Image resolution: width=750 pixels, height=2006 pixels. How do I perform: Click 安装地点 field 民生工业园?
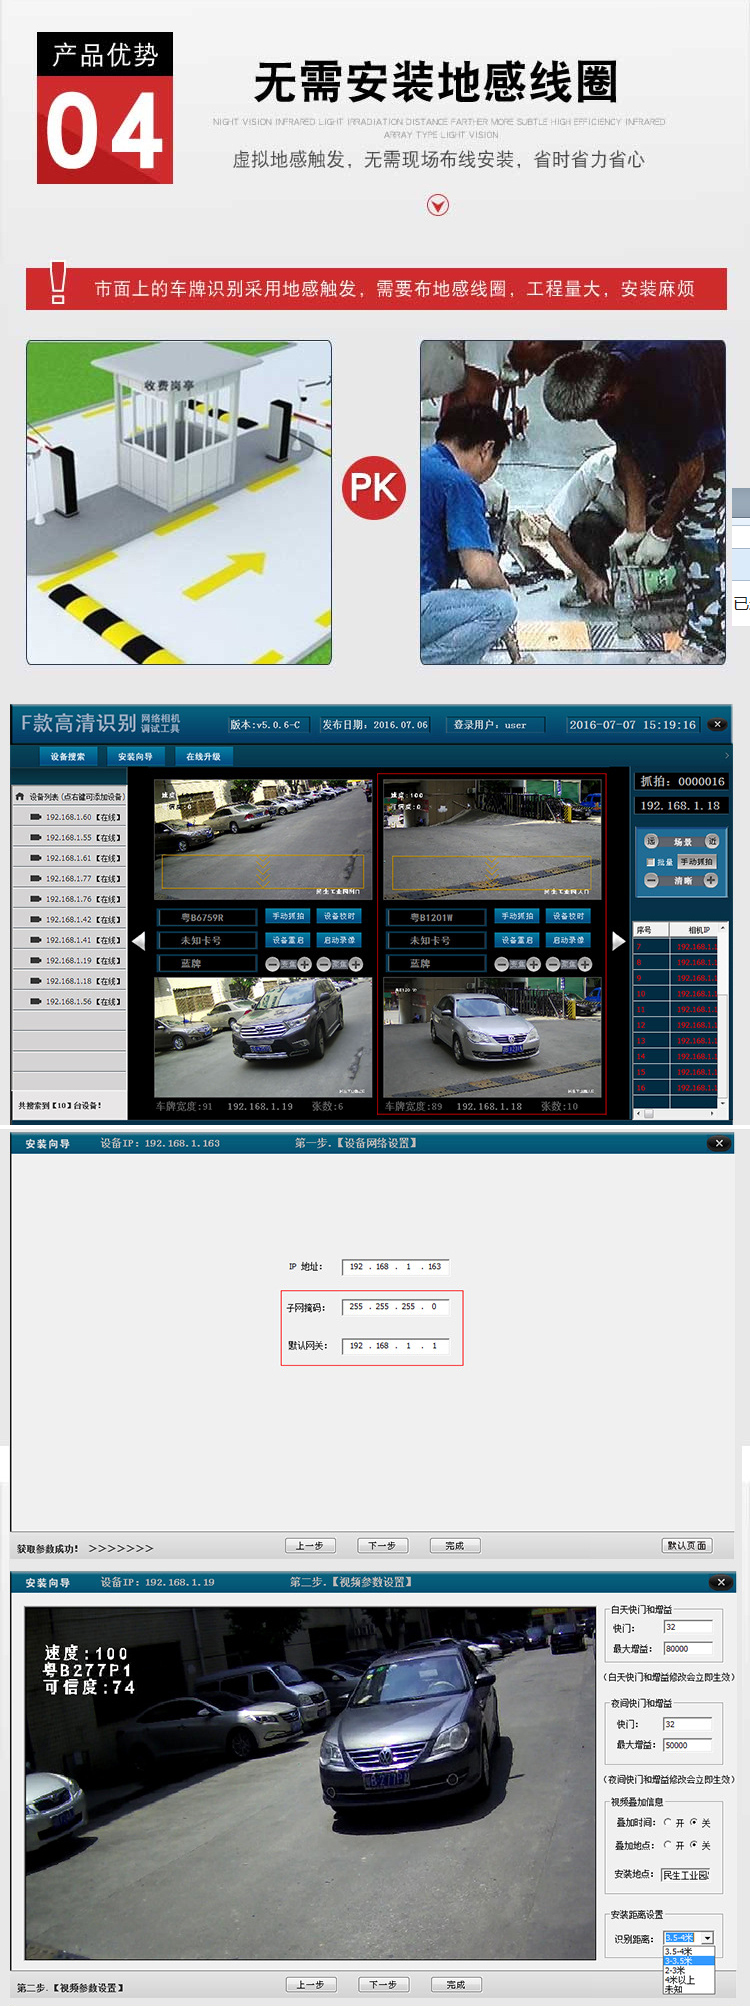(x=685, y=1875)
